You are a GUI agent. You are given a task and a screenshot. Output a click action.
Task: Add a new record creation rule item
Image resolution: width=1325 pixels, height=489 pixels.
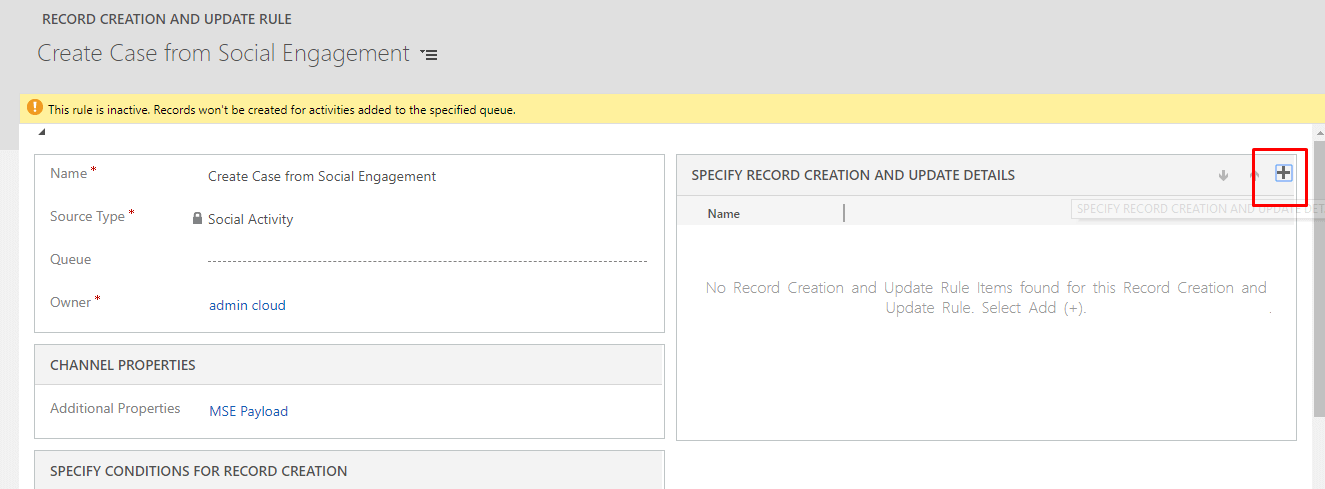click(x=1283, y=173)
